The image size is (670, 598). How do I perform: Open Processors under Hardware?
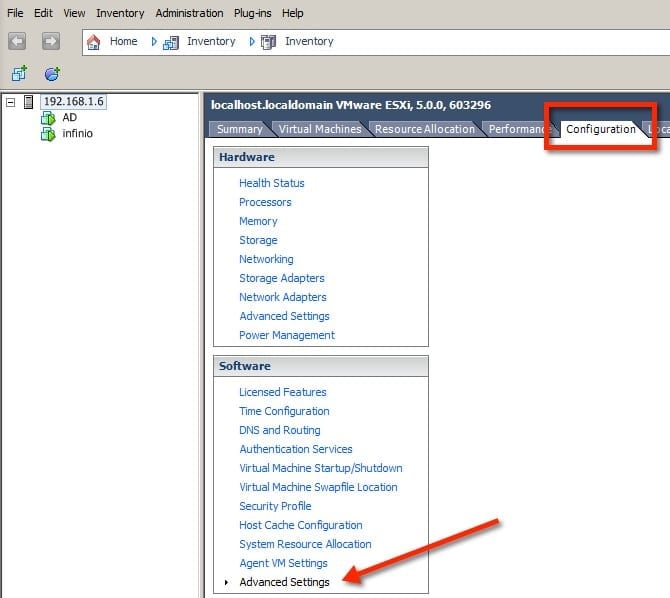265,202
